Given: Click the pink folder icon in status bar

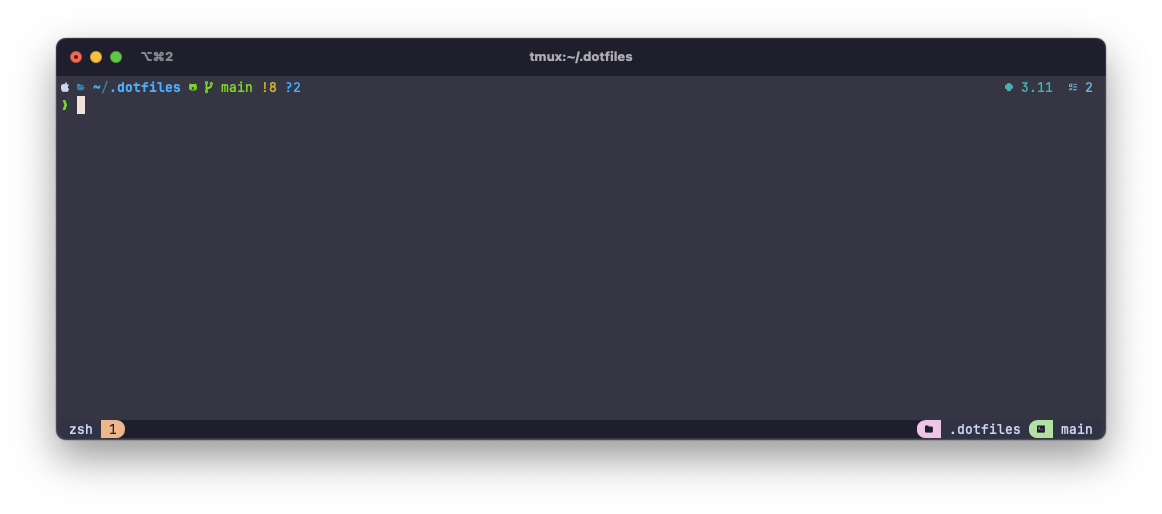Looking at the screenshot, I should [929, 429].
